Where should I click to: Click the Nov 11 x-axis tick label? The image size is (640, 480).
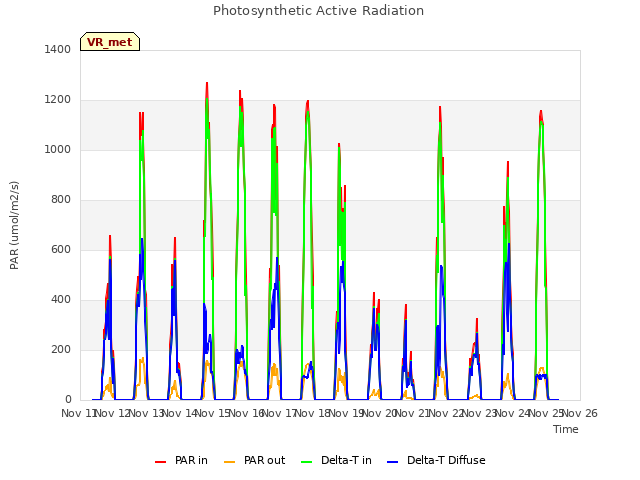(x=79, y=413)
